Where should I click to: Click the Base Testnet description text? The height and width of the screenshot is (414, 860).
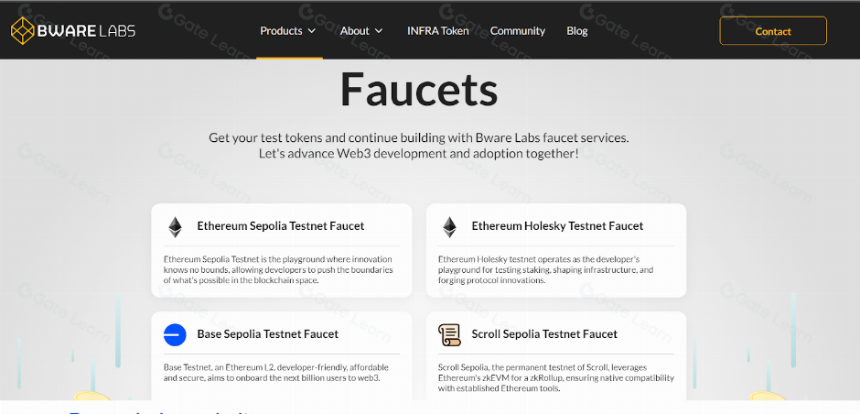click(x=276, y=372)
